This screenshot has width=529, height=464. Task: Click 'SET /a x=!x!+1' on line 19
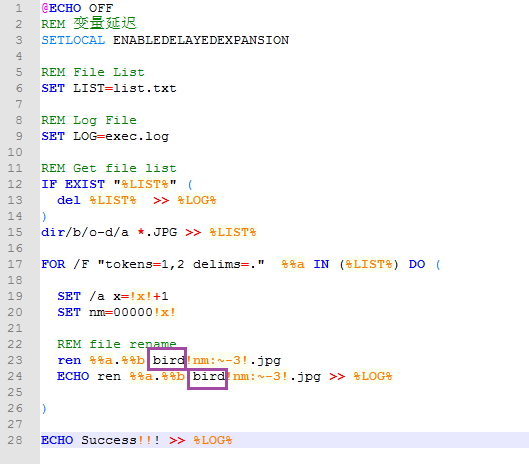pos(113,296)
